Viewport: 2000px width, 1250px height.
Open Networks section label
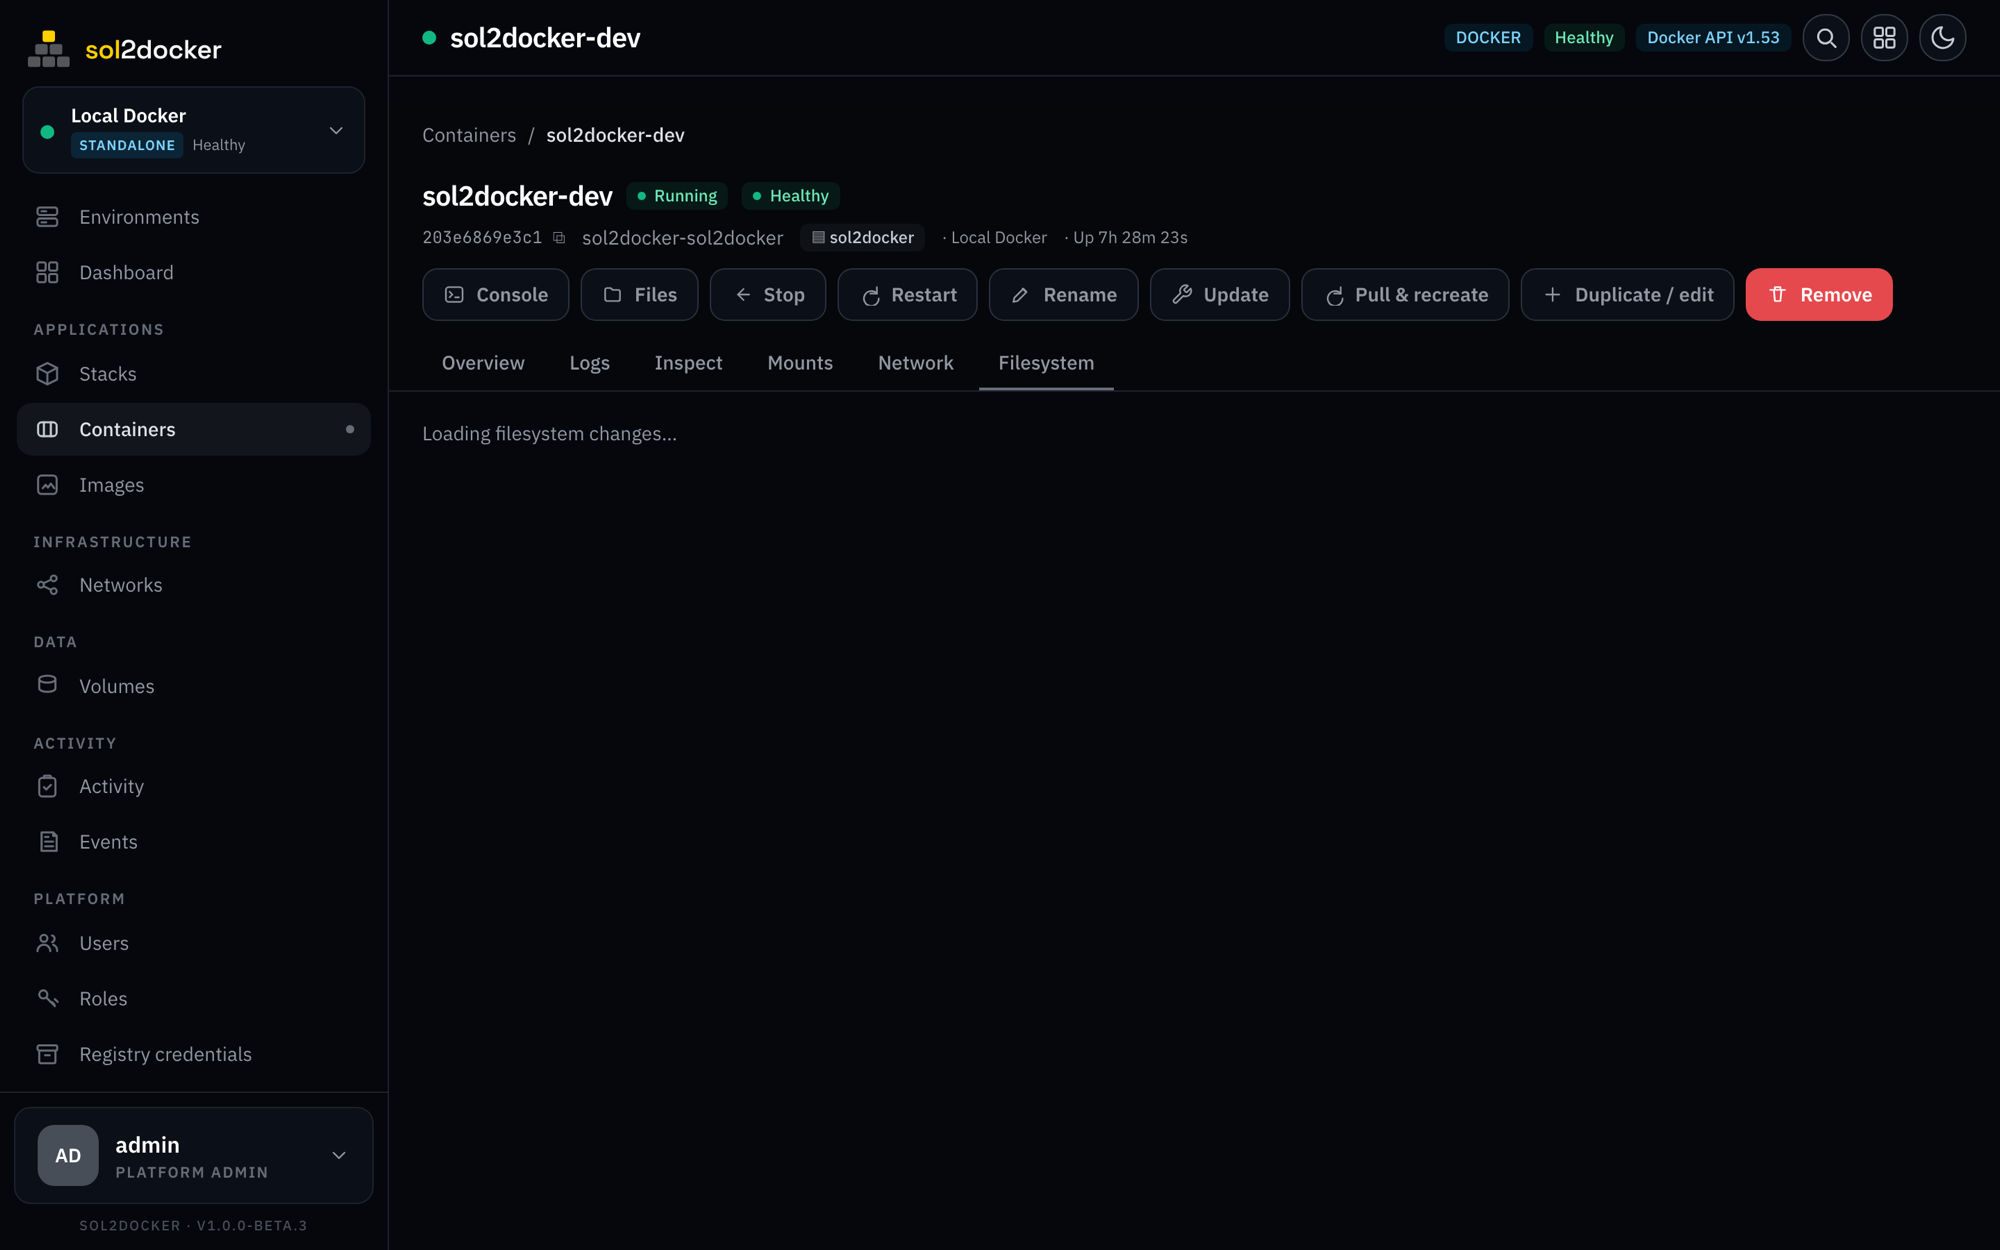pos(120,585)
